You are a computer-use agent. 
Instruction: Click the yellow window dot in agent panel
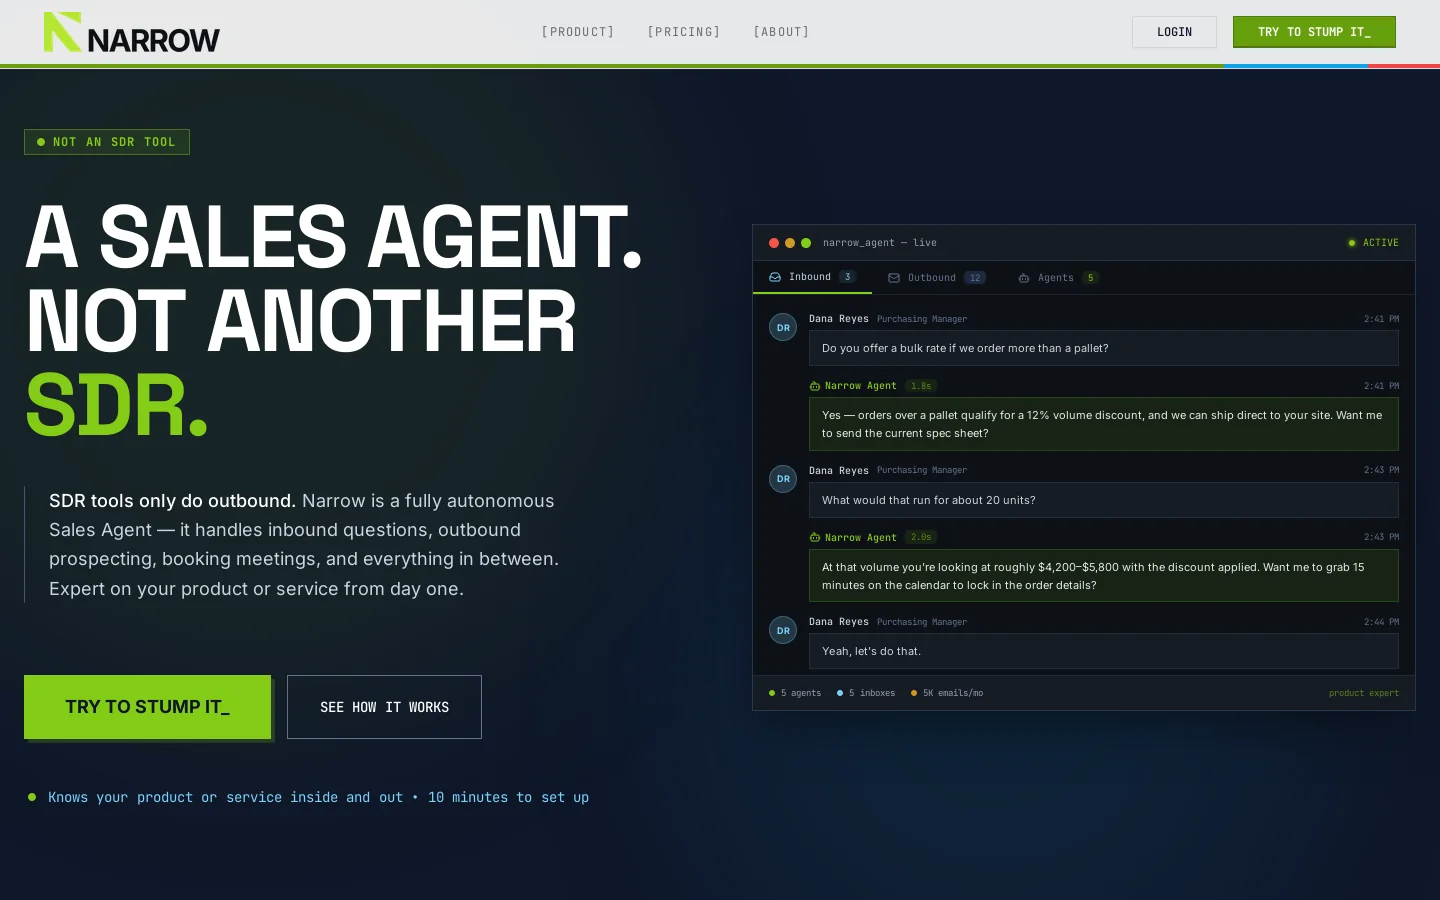point(790,243)
